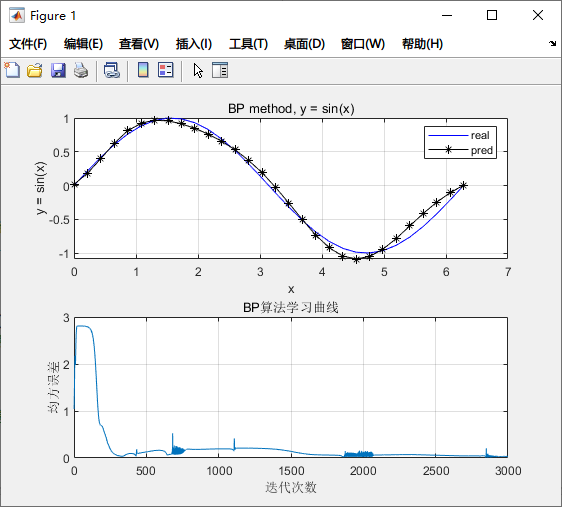Open the 桌面(D) menu
Image resolution: width=562 pixels, height=507 pixels.
pos(304,44)
